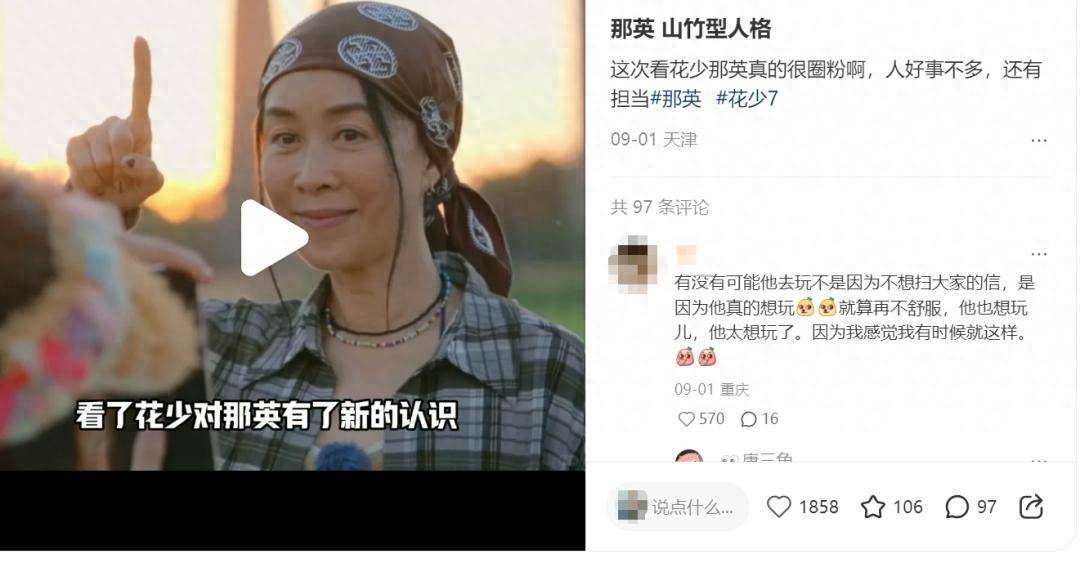The height and width of the screenshot is (572, 1080).
Task: Click the first commenter's username
Action: [686, 254]
